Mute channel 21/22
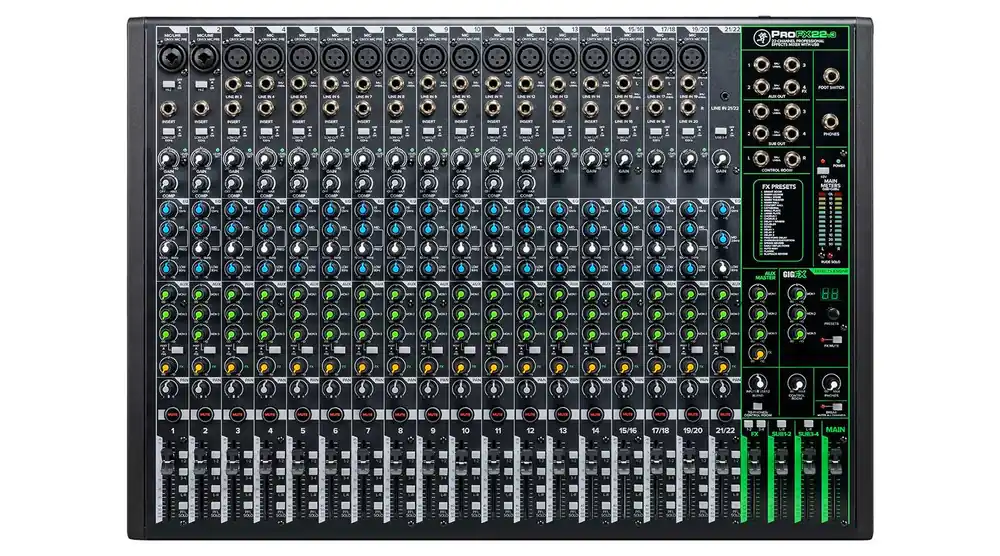 coord(725,414)
